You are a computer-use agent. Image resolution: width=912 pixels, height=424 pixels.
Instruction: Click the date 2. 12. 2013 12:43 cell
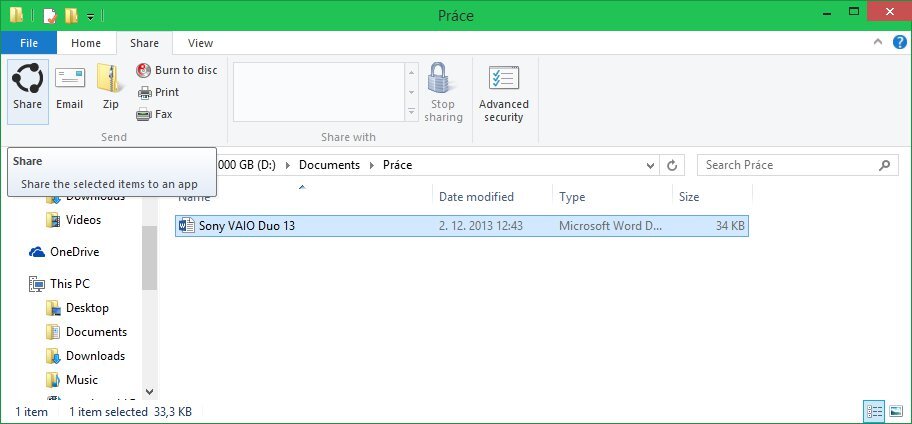480,226
